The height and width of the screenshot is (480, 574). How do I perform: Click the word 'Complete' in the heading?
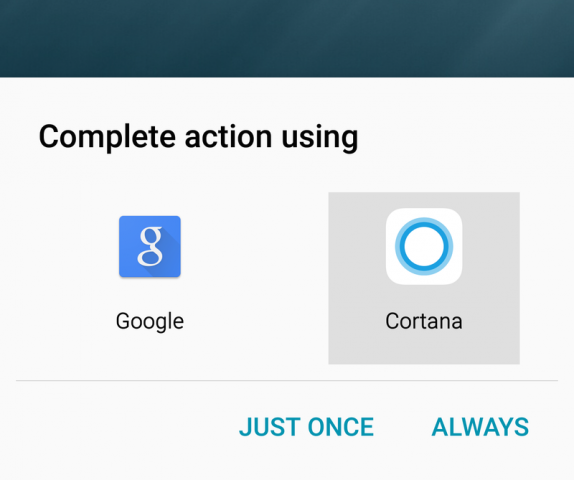pos(107,137)
